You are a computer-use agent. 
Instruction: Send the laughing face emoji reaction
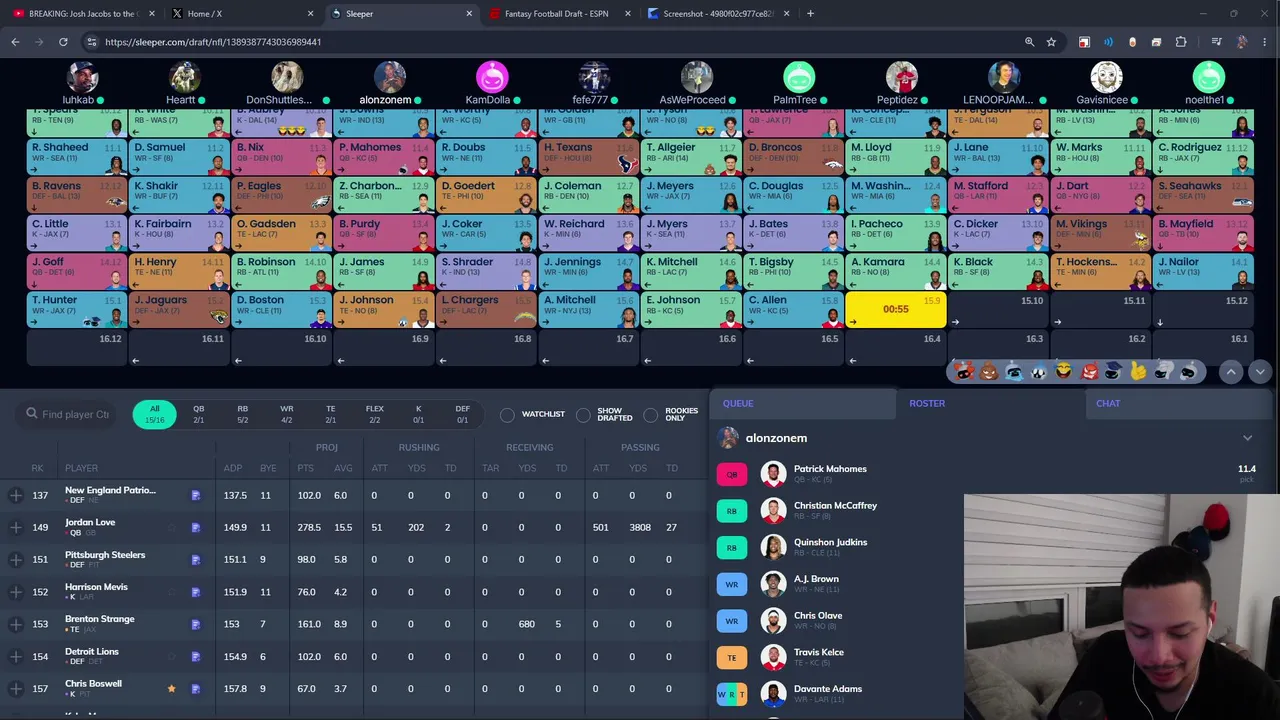click(x=1063, y=371)
